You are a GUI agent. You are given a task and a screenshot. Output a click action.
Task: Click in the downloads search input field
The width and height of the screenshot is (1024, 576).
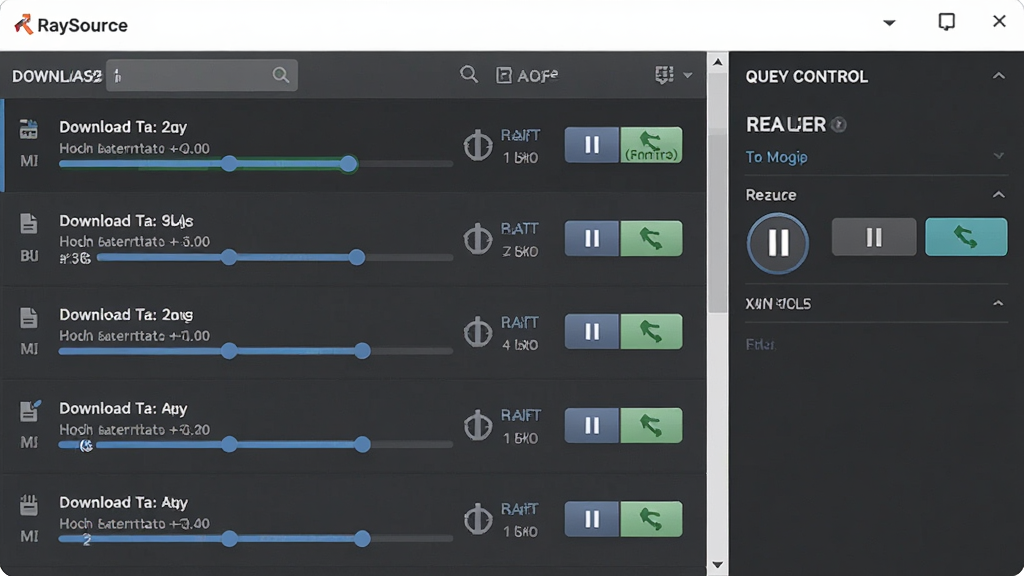click(x=202, y=75)
